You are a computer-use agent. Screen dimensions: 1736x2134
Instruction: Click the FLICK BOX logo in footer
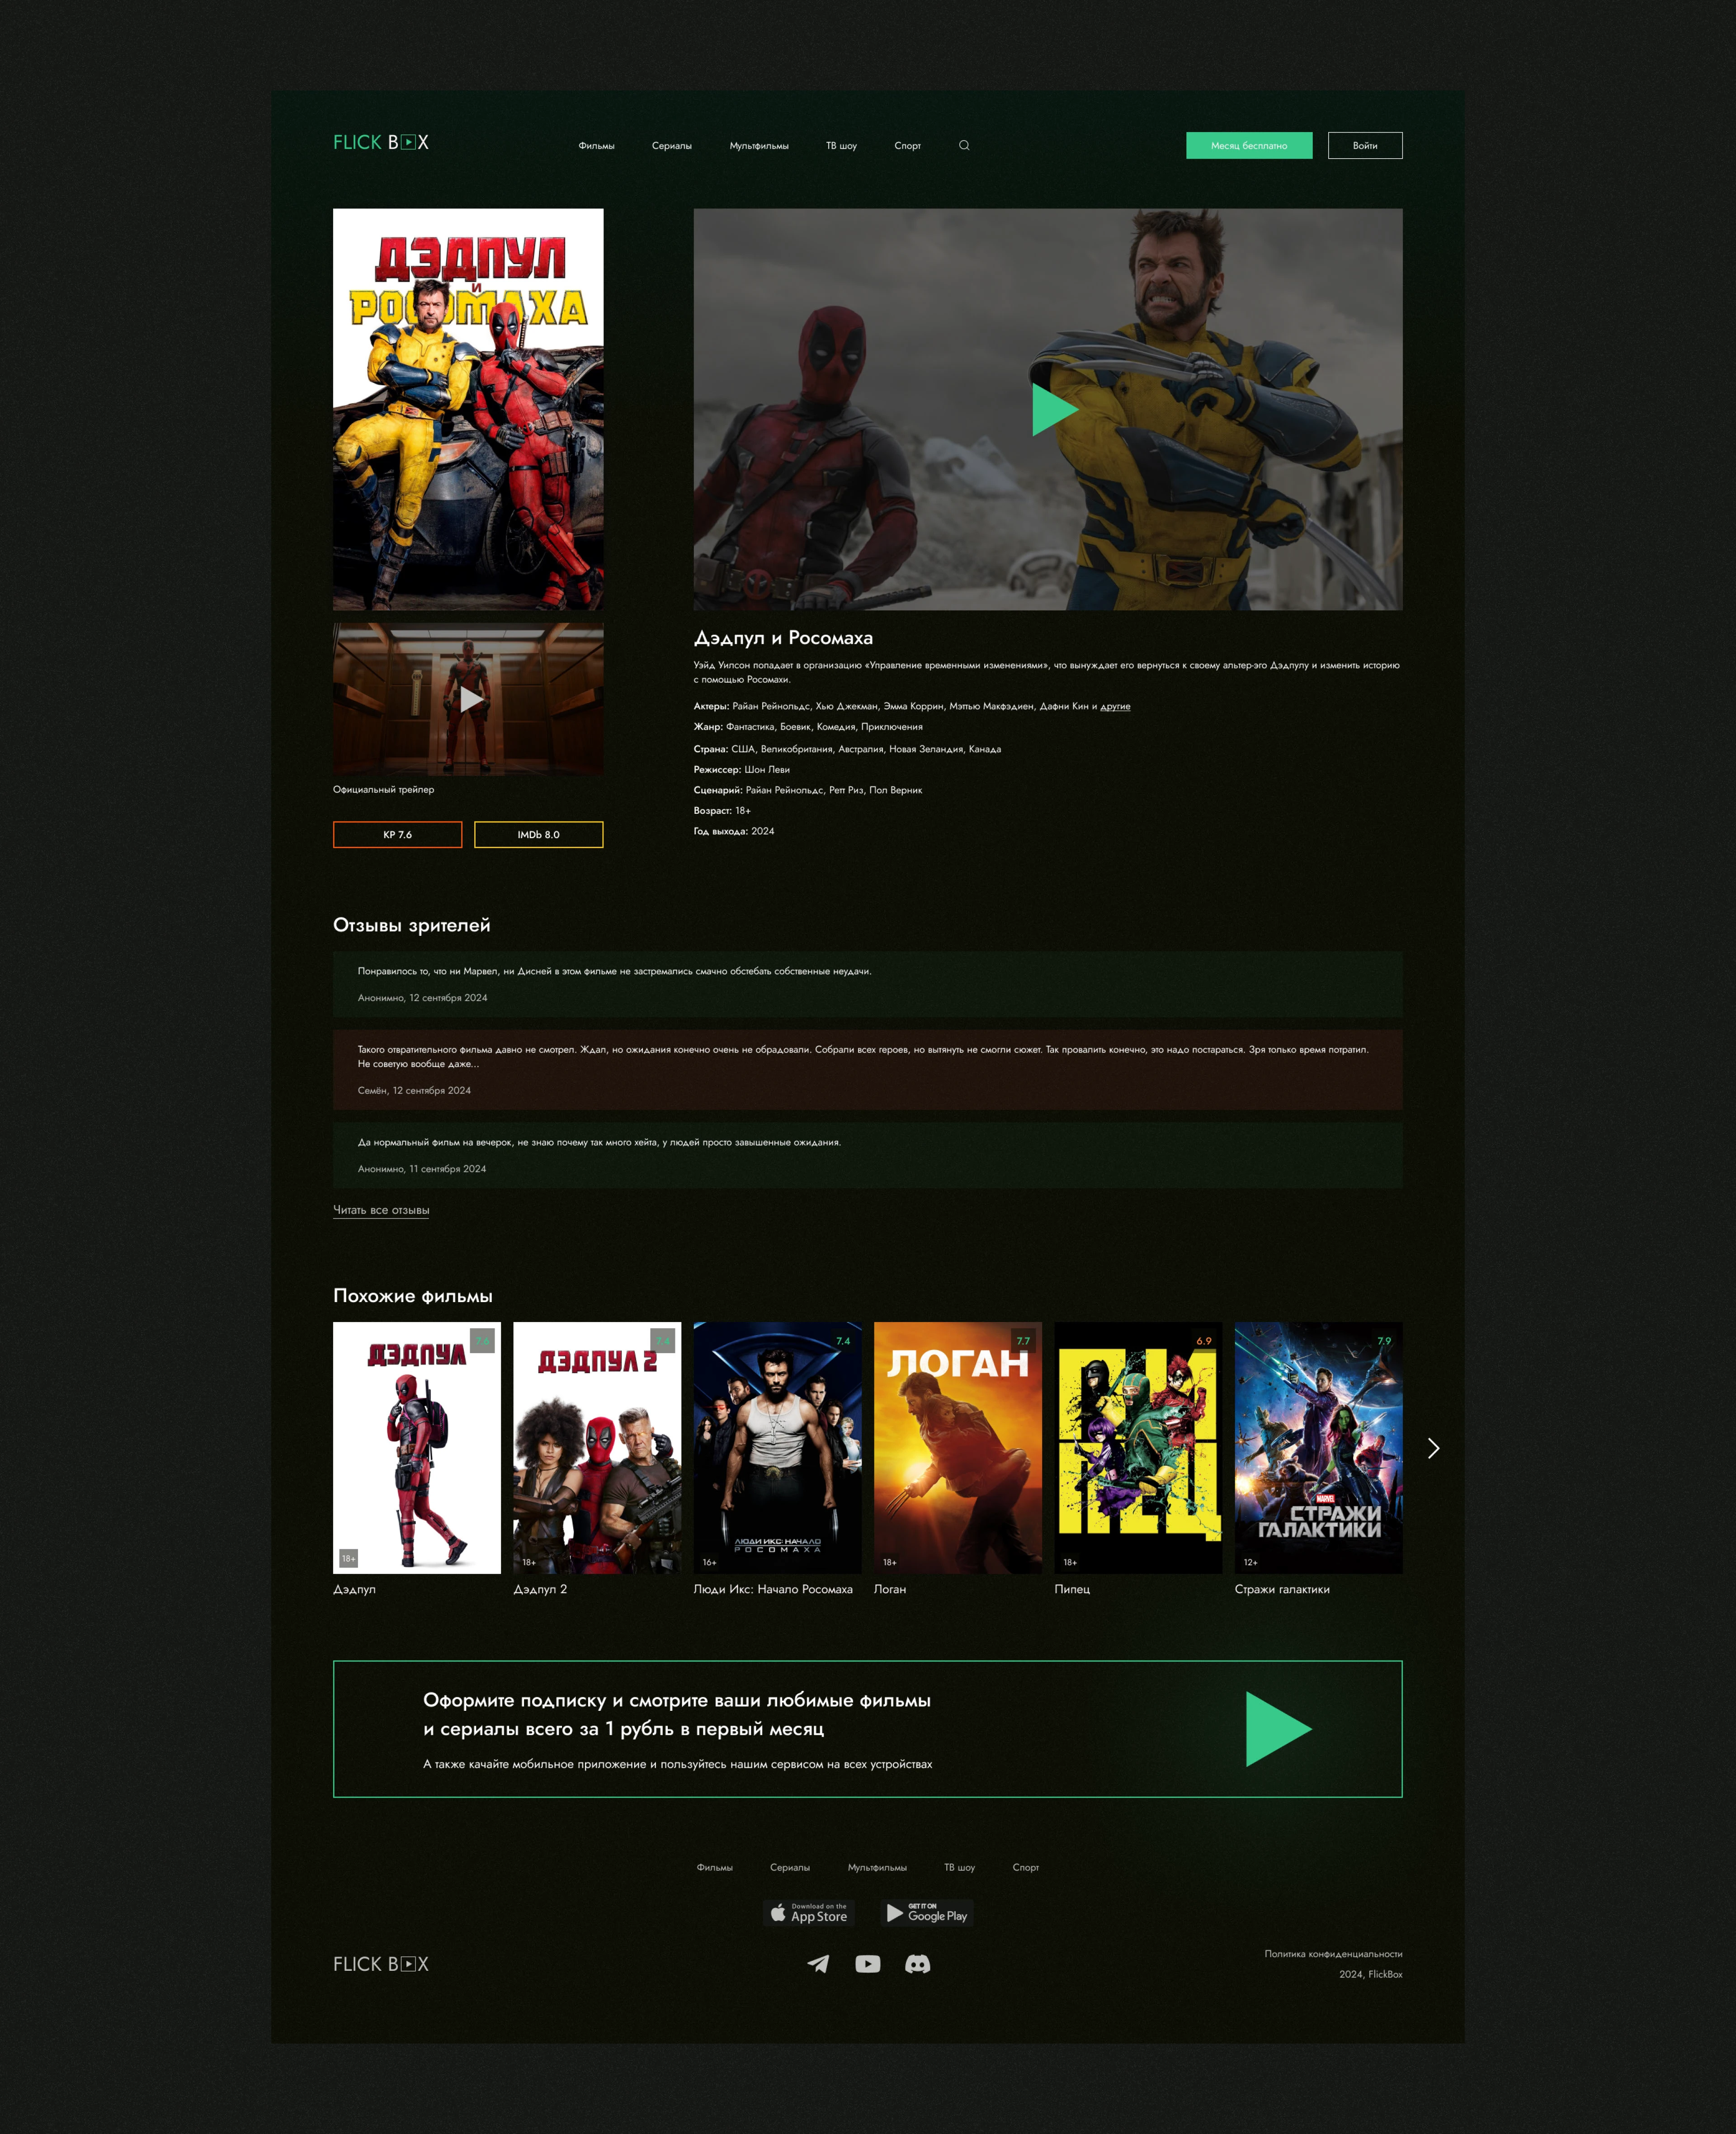pyautogui.click(x=381, y=1964)
